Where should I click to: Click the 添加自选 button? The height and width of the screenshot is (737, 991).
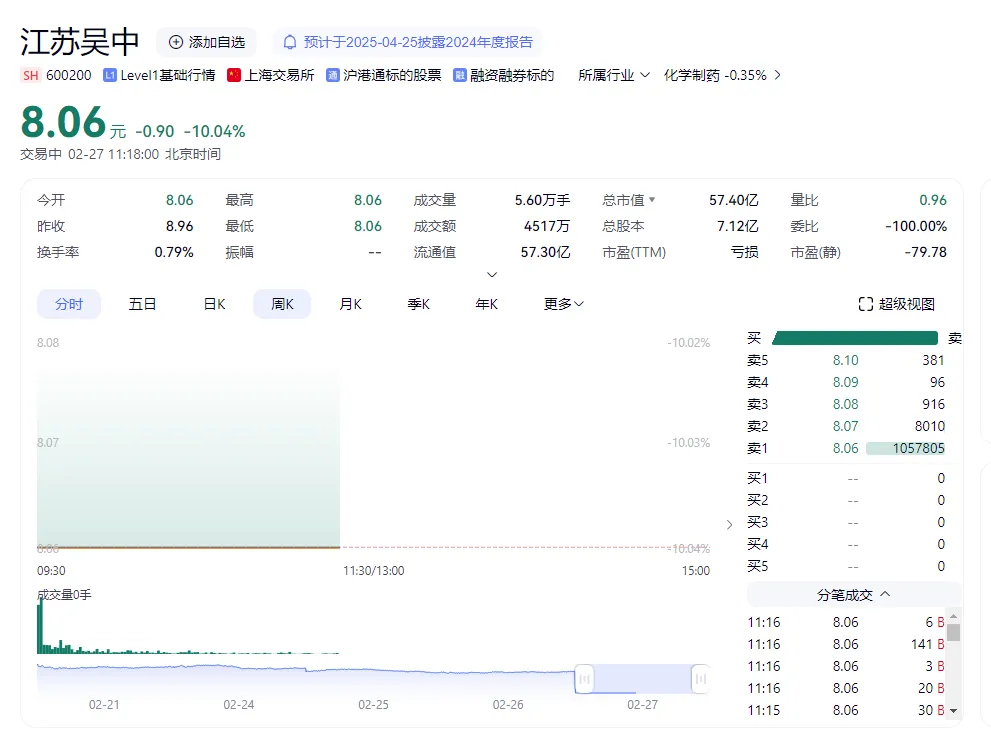pyautogui.click(x=206, y=42)
